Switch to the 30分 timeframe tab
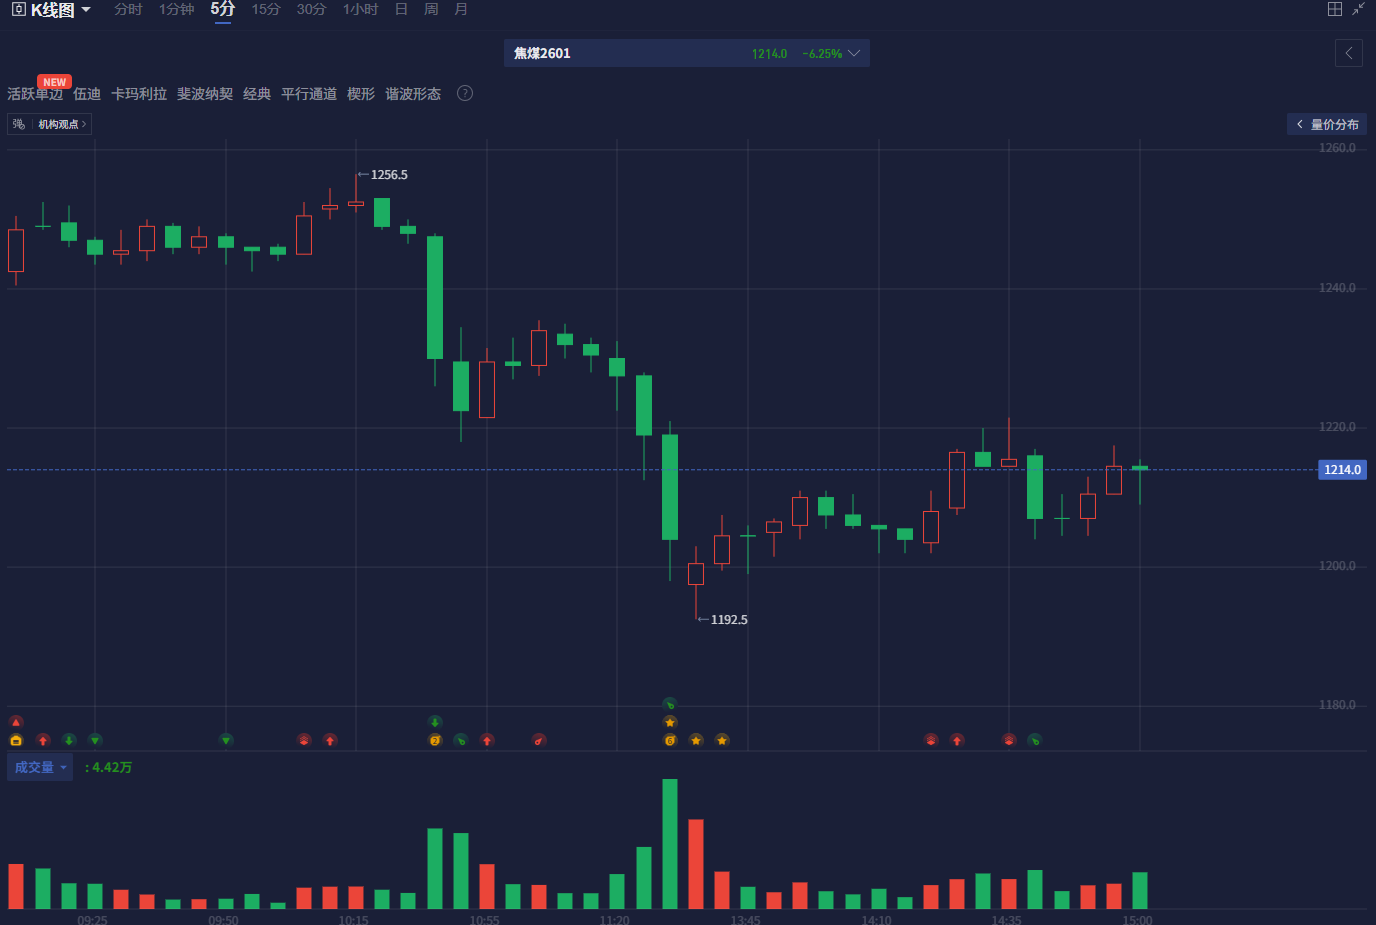The image size is (1376, 925). click(311, 9)
